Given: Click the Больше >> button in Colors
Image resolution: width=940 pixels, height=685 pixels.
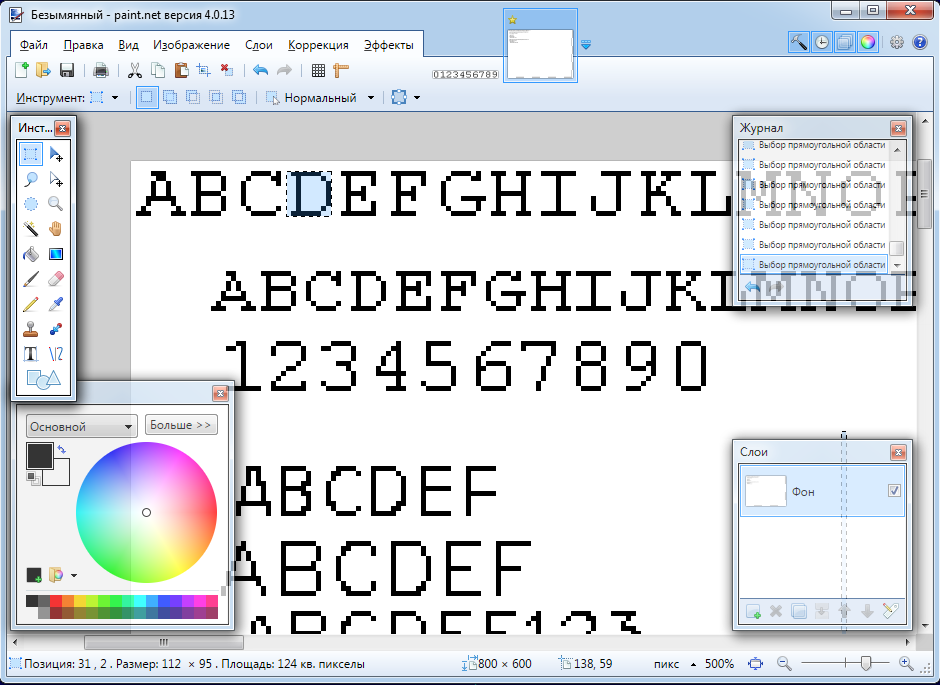Looking at the screenshot, I should 180,425.
